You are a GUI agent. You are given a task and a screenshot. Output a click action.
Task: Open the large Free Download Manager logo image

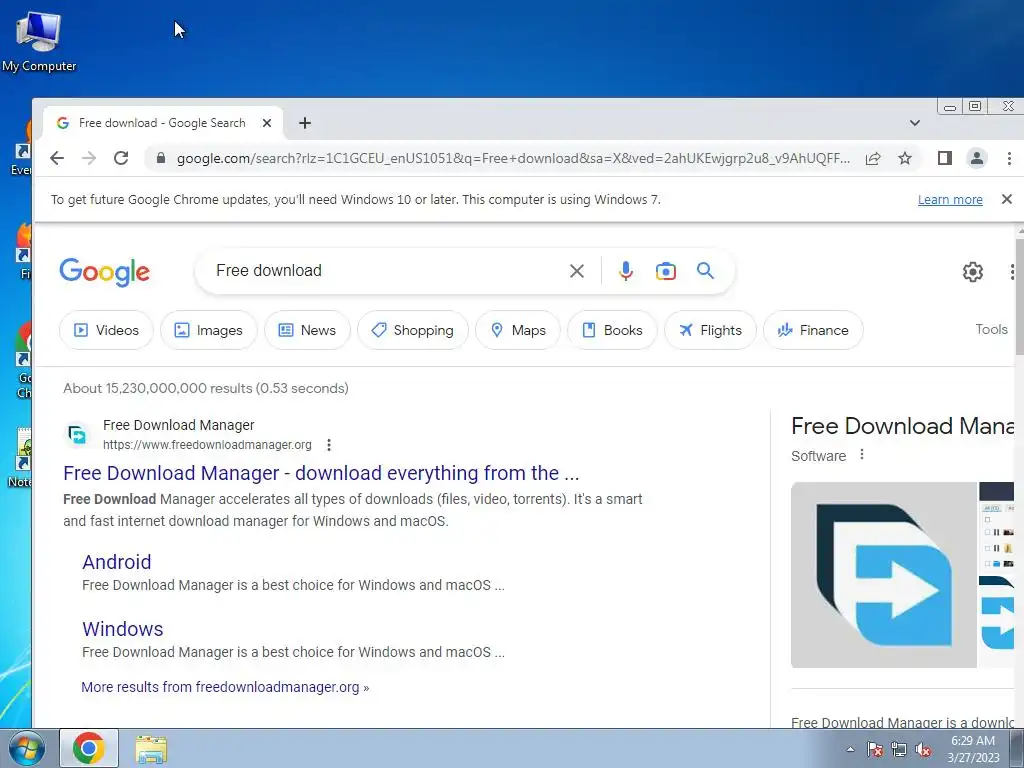(x=884, y=575)
